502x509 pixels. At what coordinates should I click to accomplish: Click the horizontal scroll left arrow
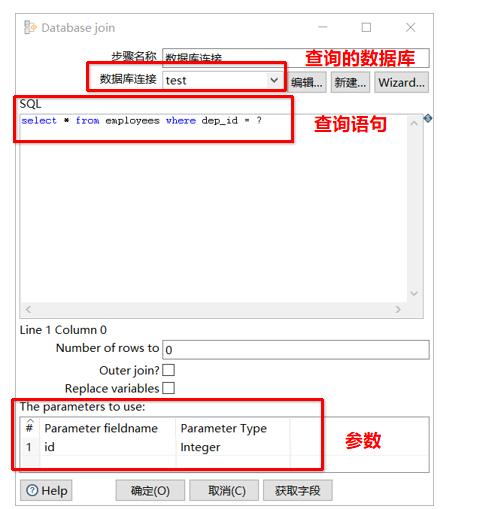[28, 309]
